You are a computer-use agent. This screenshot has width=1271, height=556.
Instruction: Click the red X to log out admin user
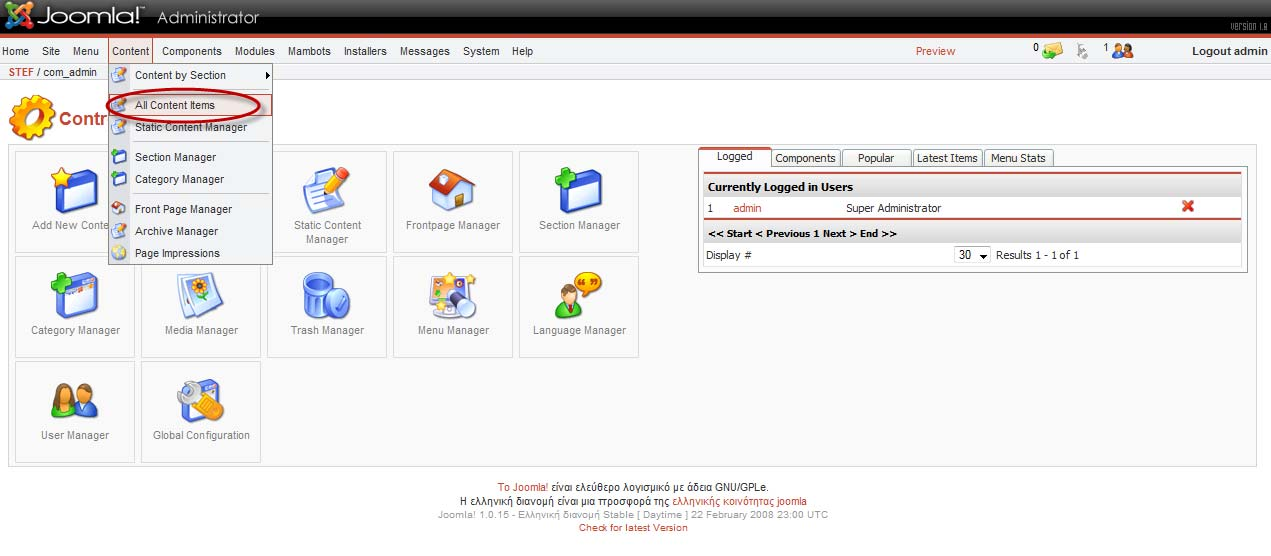click(1188, 206)
